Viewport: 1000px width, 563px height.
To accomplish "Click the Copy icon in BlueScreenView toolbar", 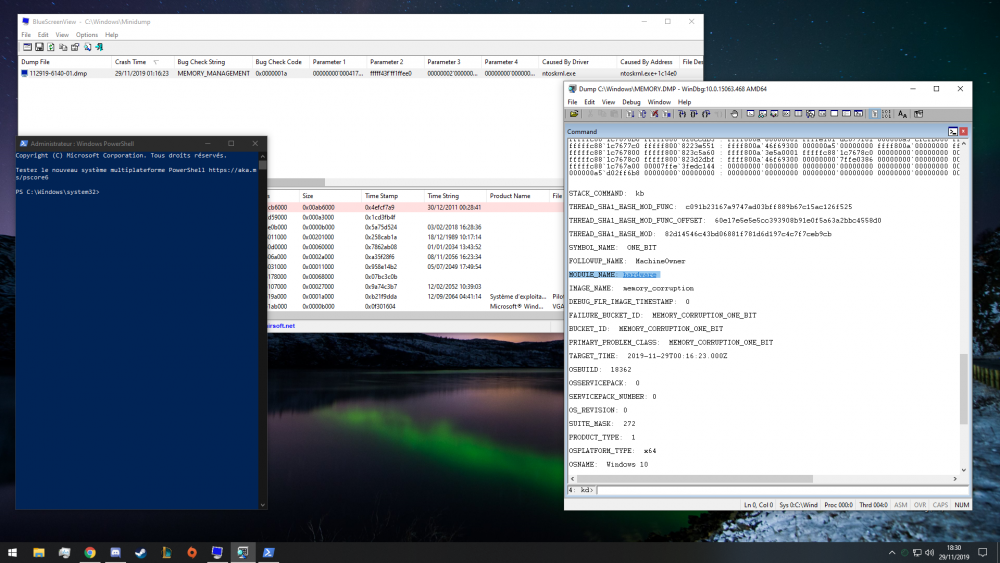I will [x=63, y=47].
